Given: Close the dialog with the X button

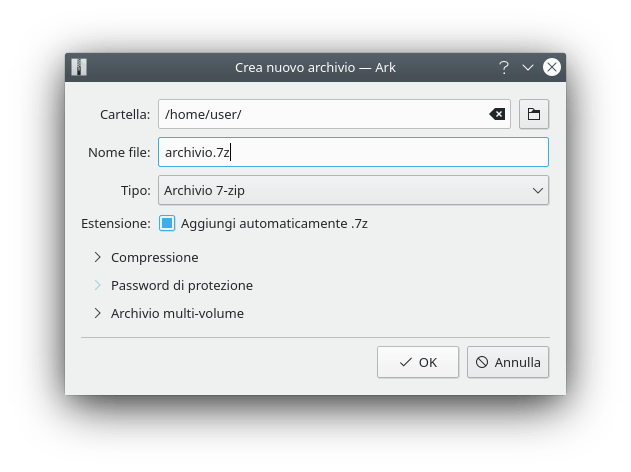Looking at the screenshot, I should [x=551, y=68].
